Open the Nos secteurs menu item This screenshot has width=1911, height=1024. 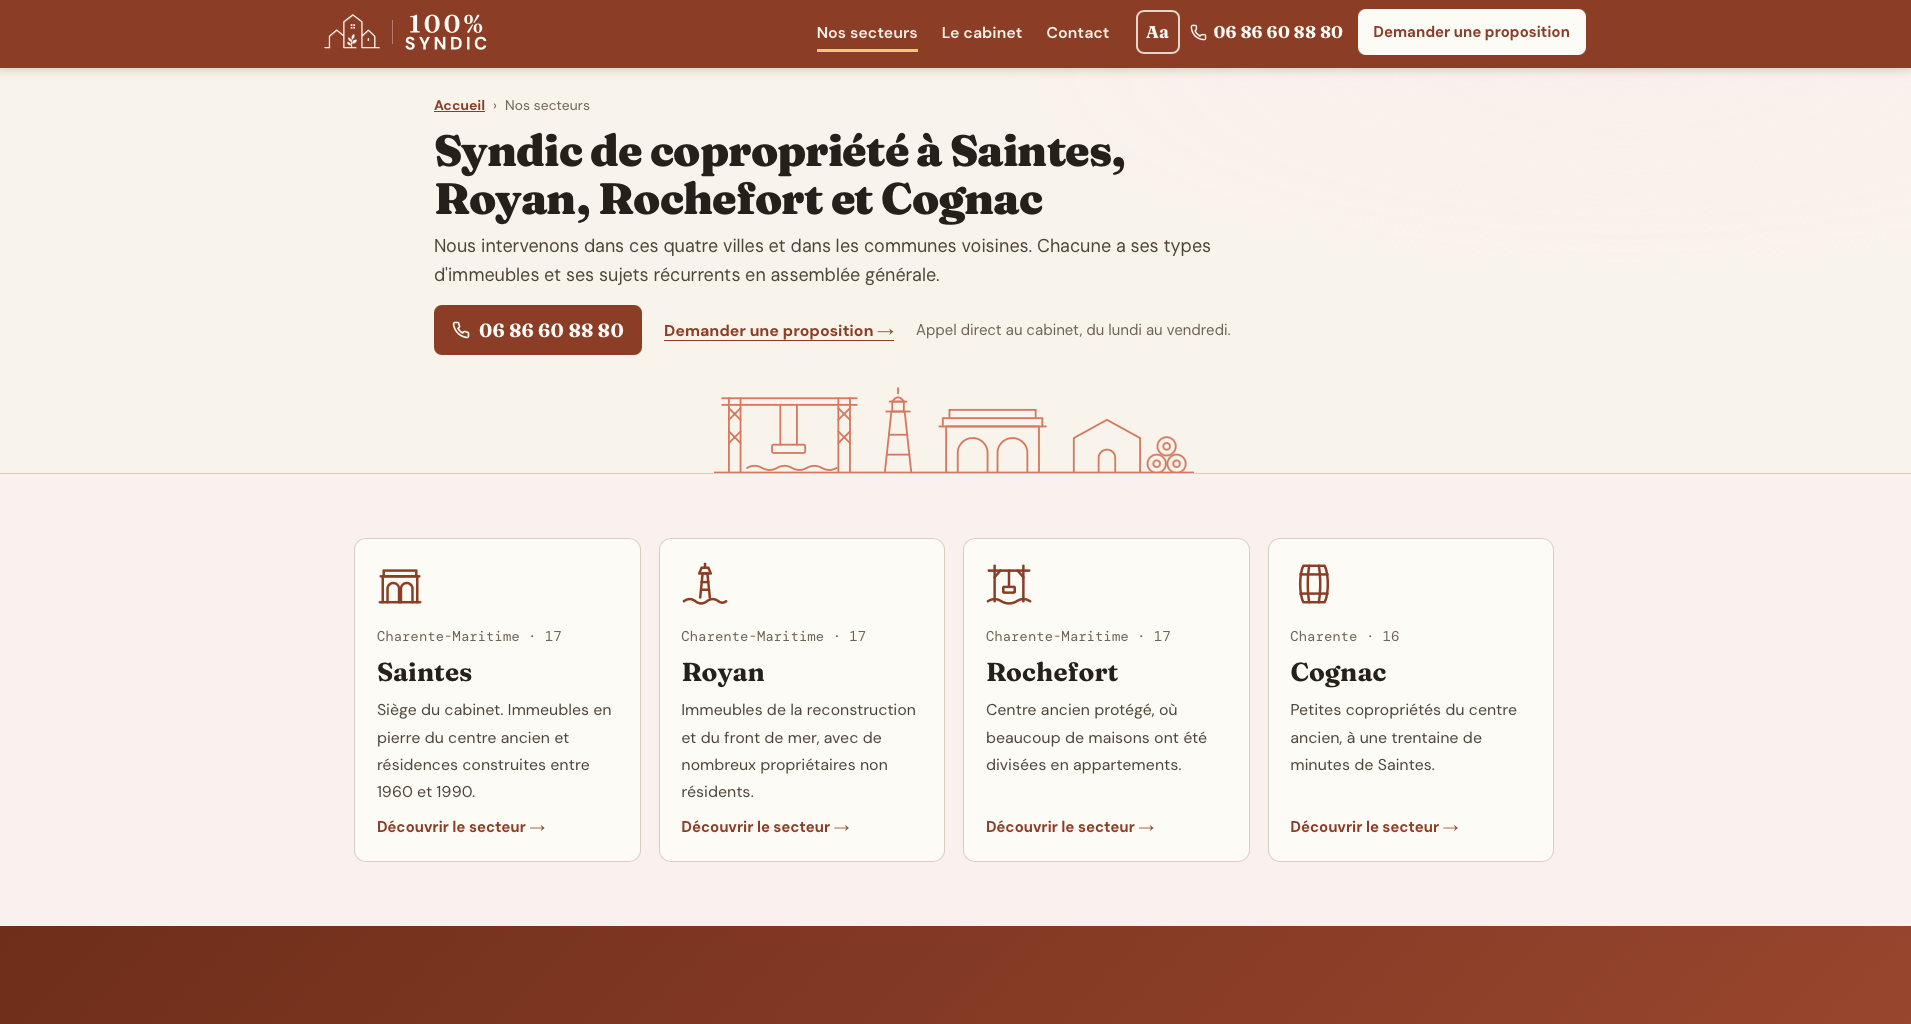pos(867,32)
